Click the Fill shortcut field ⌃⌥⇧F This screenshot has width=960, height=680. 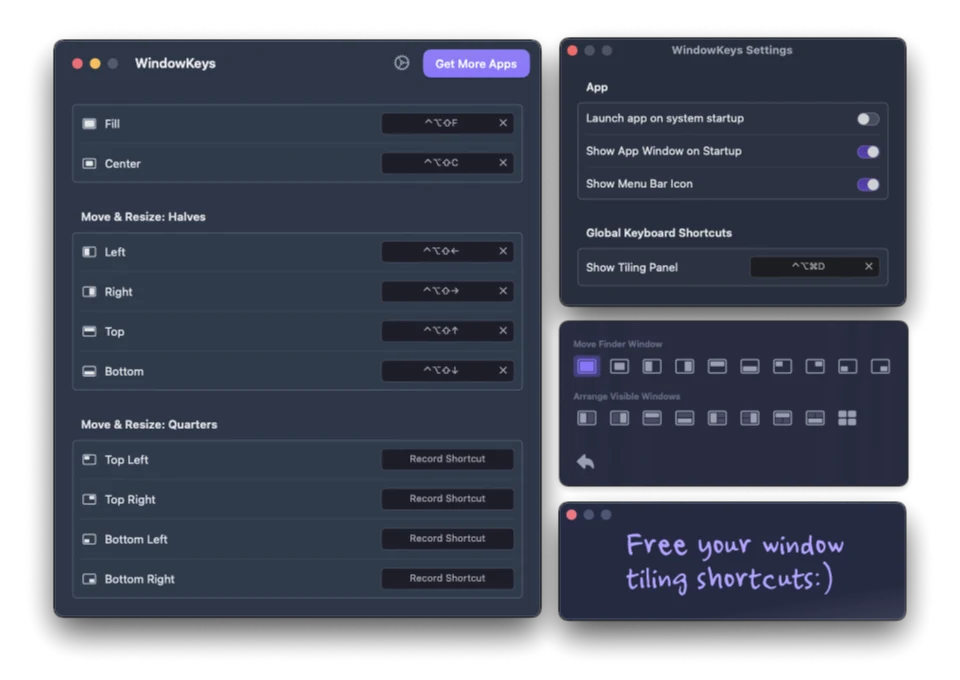pos(447,123)
